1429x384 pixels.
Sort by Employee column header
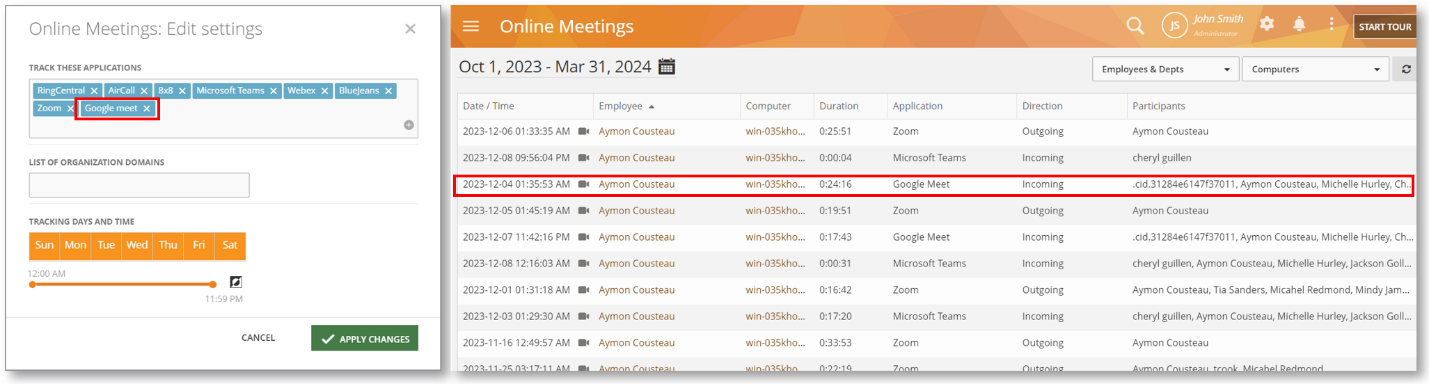click(x=621, y=106)
